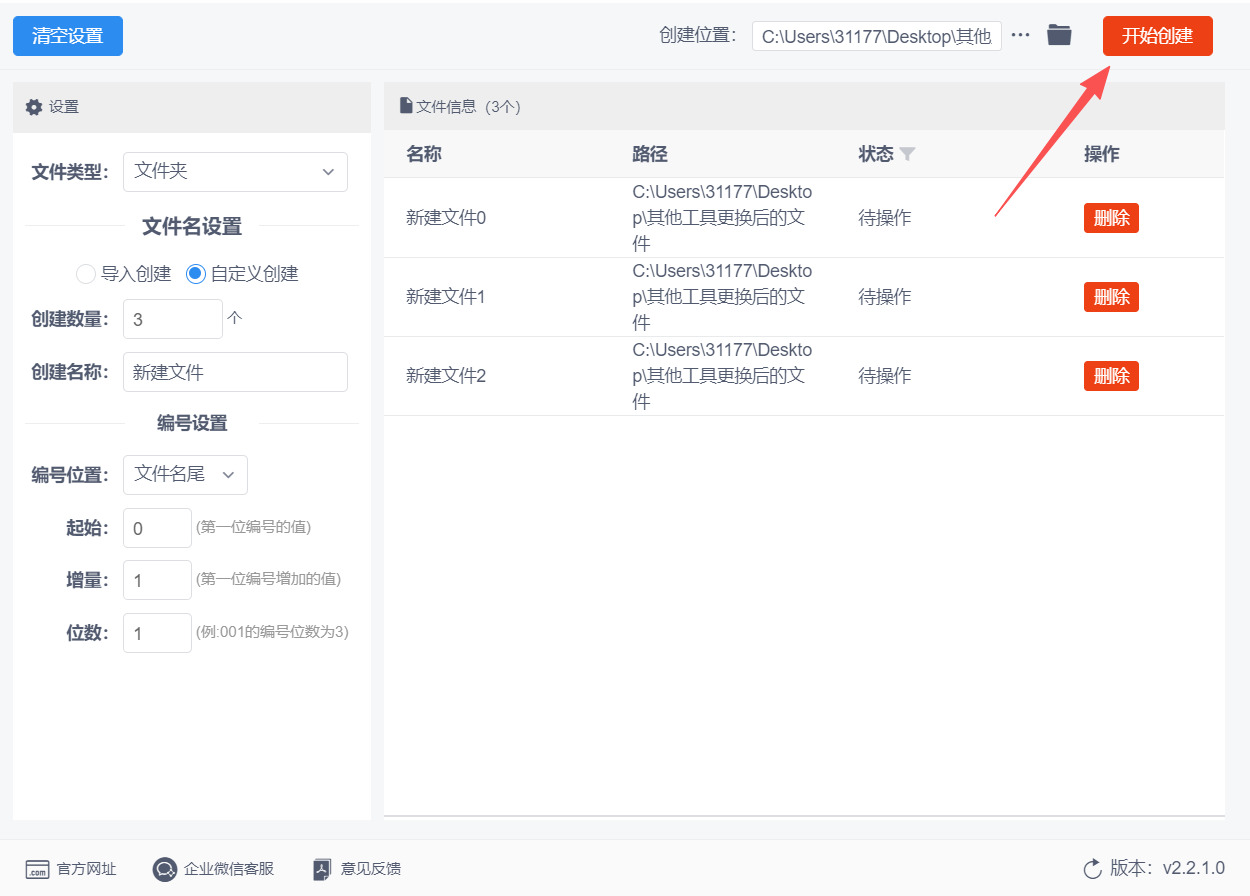
Task: Click the 位数 value input field
Action: coord(157,633)
